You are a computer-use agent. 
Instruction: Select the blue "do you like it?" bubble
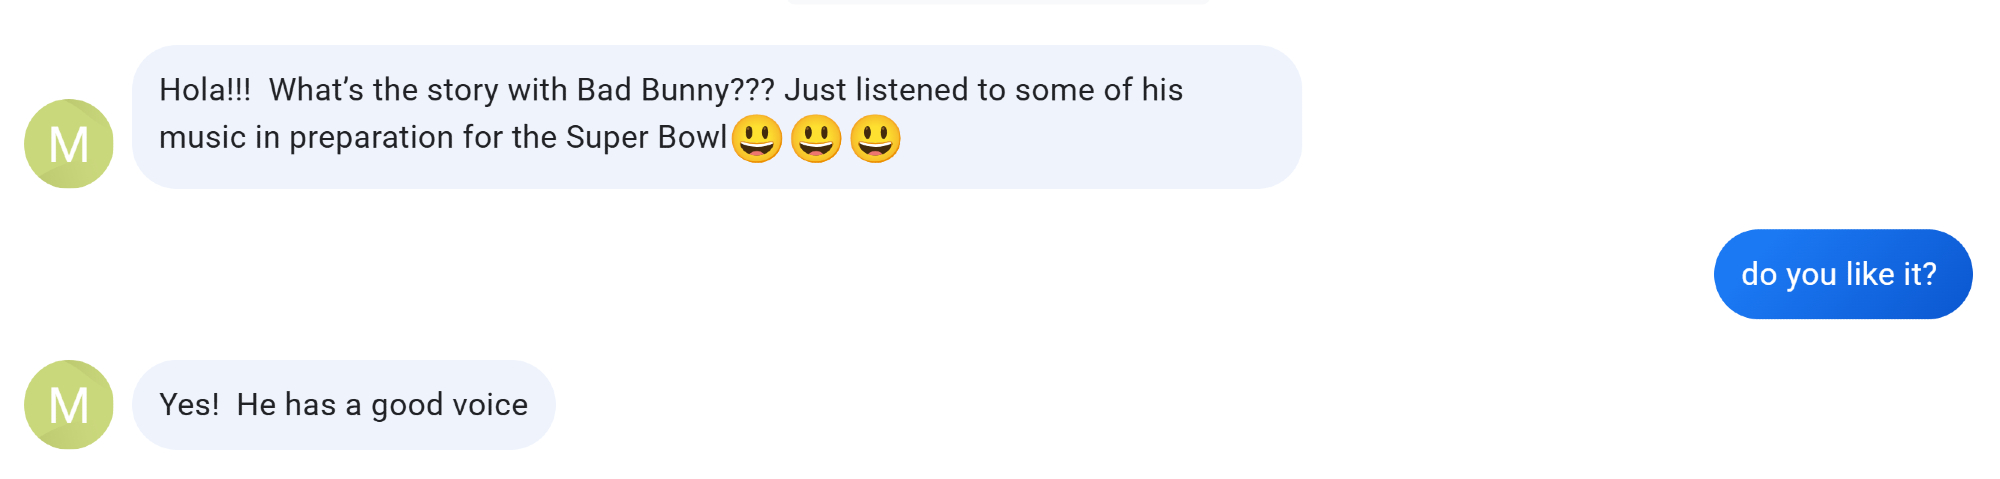click(1842, 274)
